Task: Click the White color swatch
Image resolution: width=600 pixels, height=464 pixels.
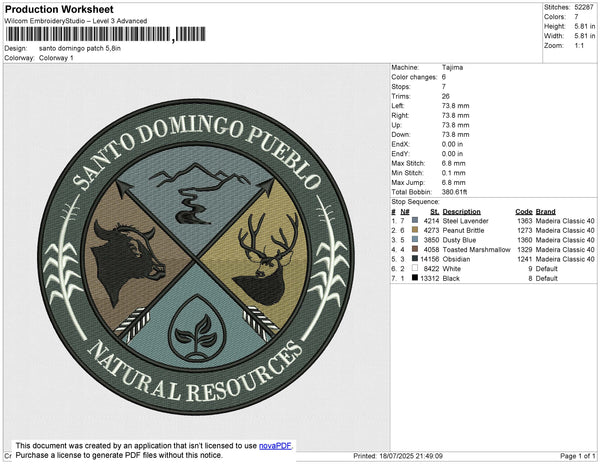Action: point(415,268)
